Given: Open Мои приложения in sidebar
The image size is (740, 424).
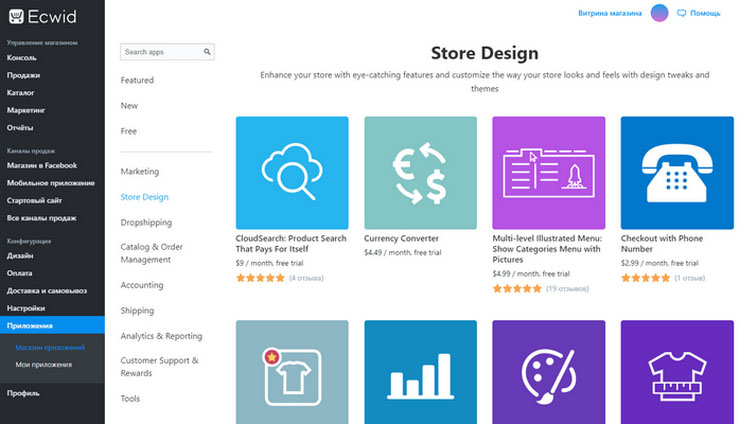Looking at the screenshot, I should (43, 364).
